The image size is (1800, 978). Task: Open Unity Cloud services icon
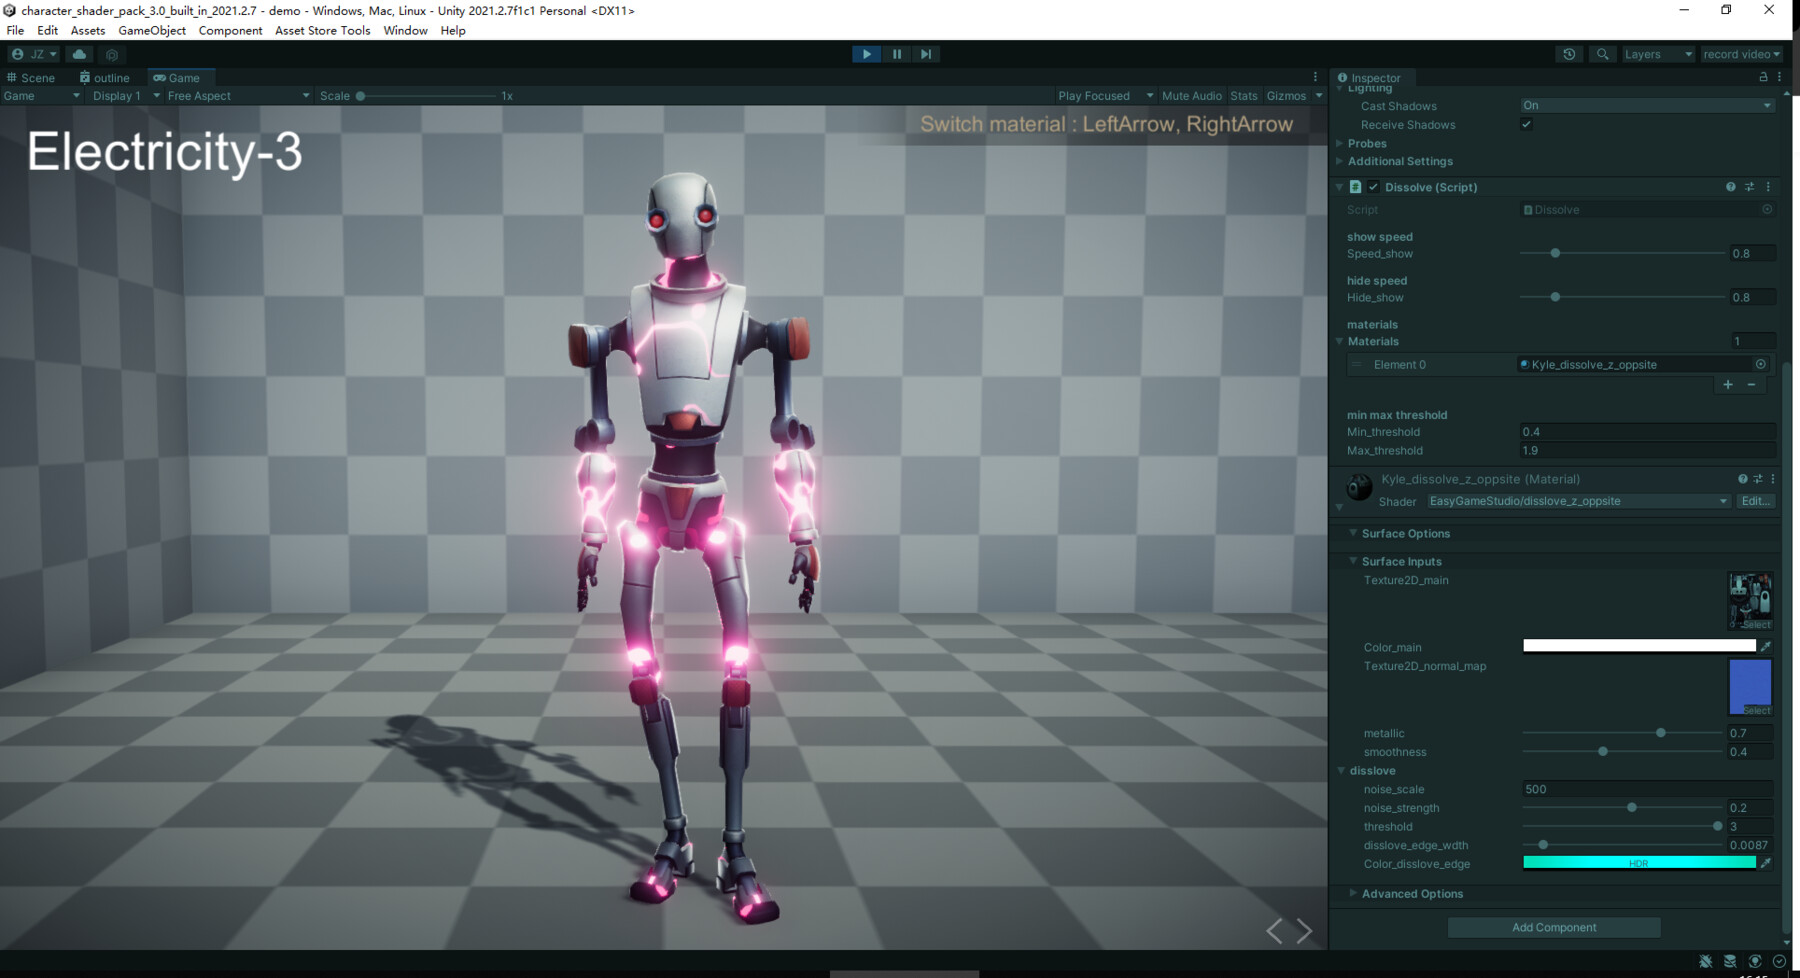pyautogui.click(x=79, y=54)
